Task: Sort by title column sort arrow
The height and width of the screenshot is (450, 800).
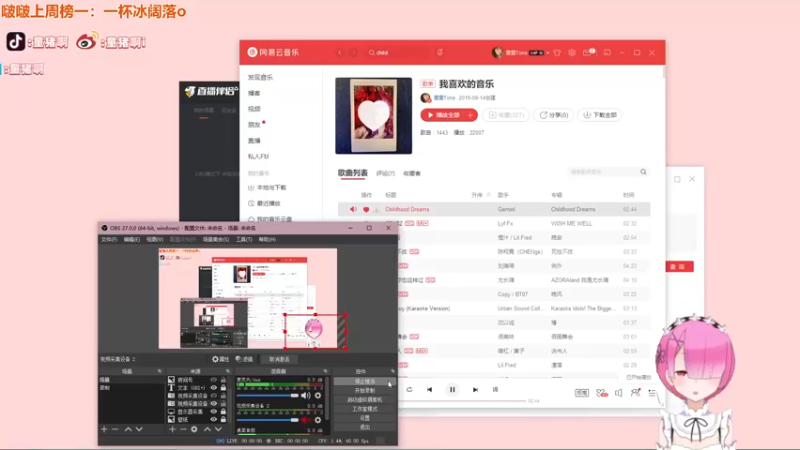Action: [488, 195]
